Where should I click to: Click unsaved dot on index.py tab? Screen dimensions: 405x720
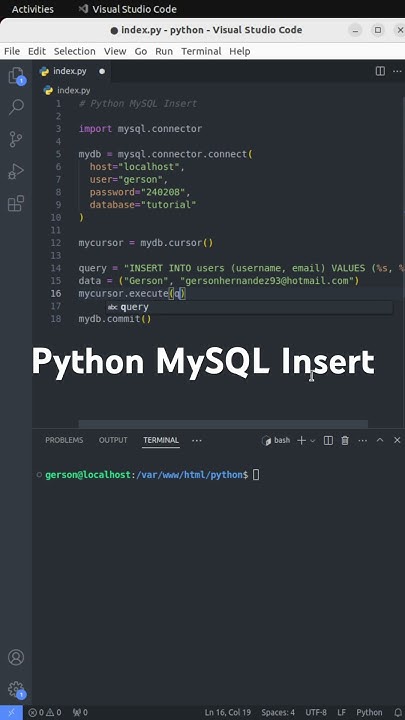(102, 71)
